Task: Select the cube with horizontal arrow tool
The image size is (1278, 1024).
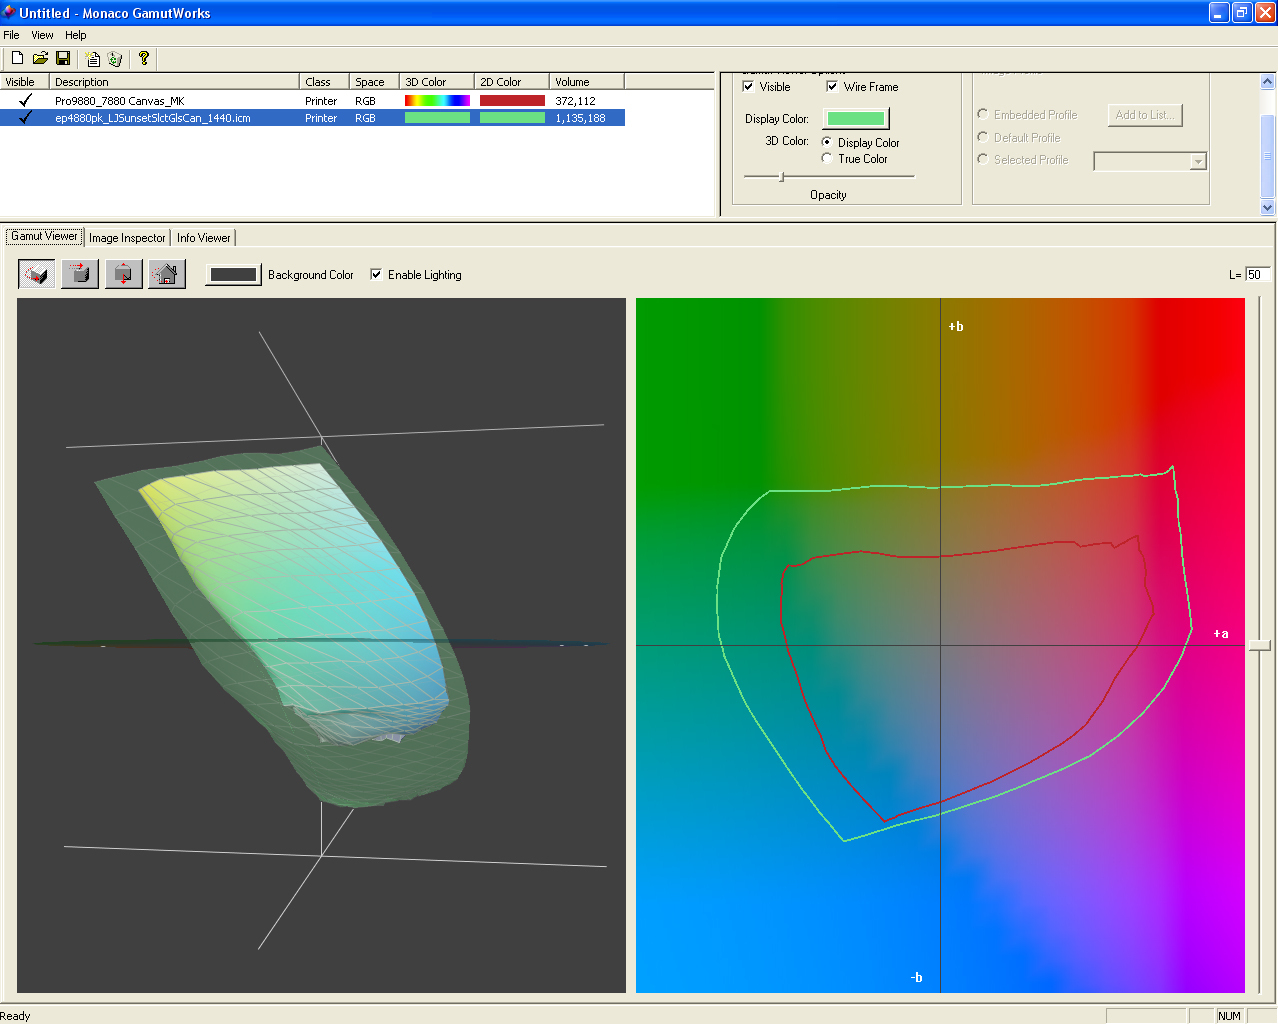Action: click(x=80, y=274)
